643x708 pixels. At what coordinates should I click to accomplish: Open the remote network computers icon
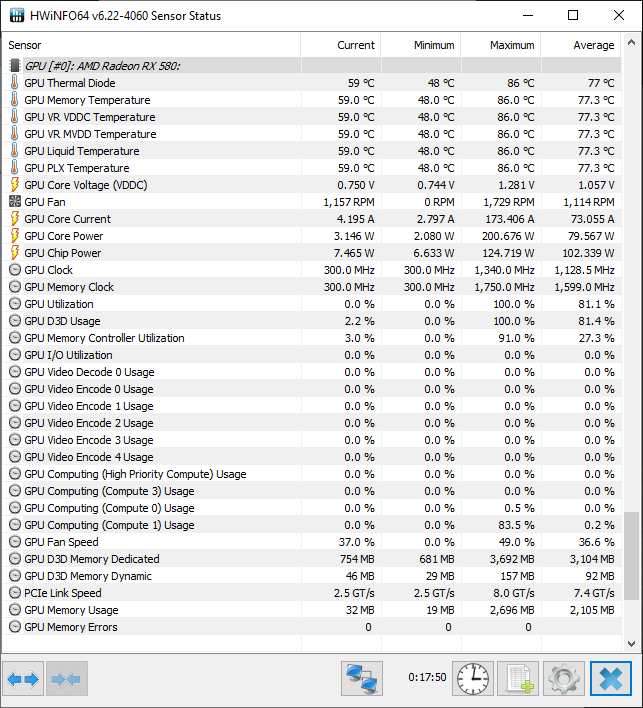(x=362, y=679)
